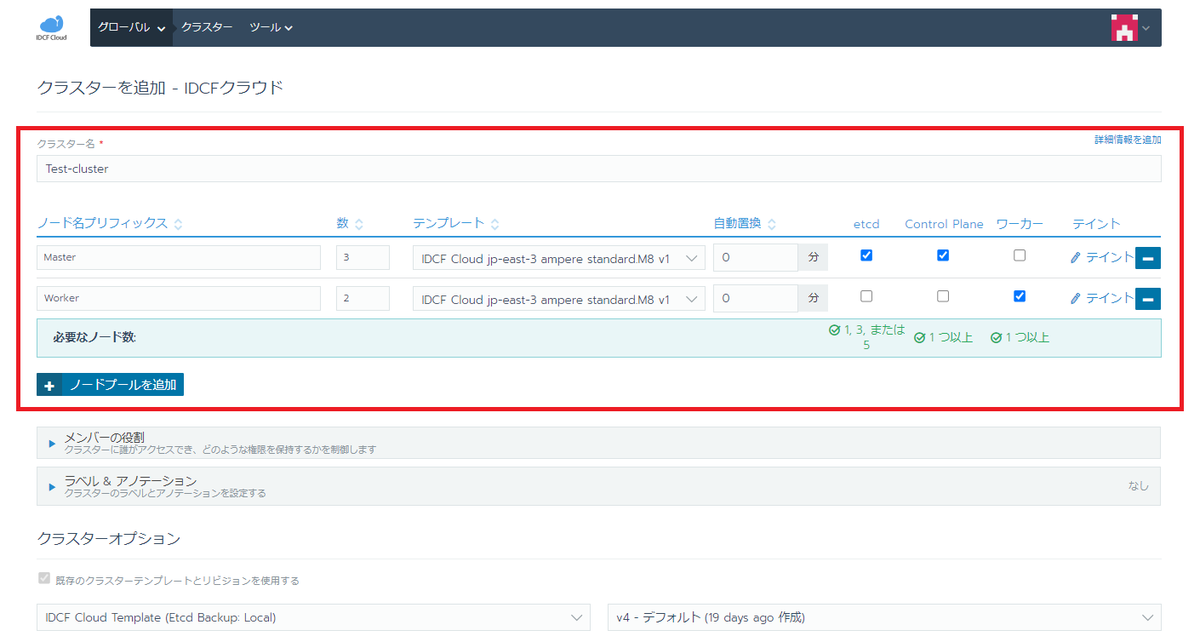This screenshot has height=642, width=1200.
Task: Expand the ラベル & アノテーション section
Action: point(599,486)
